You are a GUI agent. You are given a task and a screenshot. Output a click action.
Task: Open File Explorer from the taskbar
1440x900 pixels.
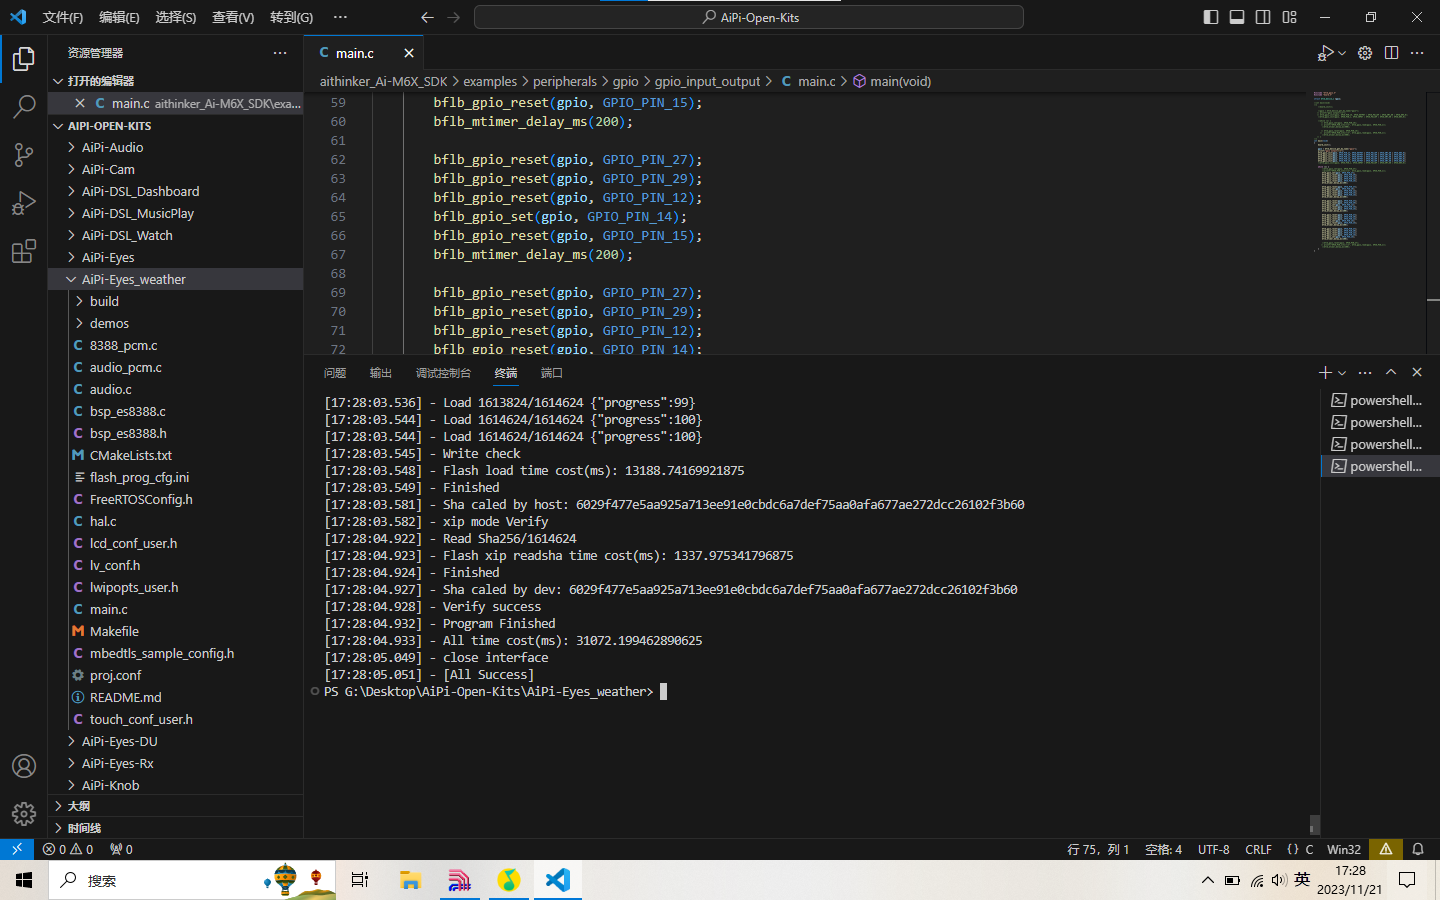click(410, 880)
